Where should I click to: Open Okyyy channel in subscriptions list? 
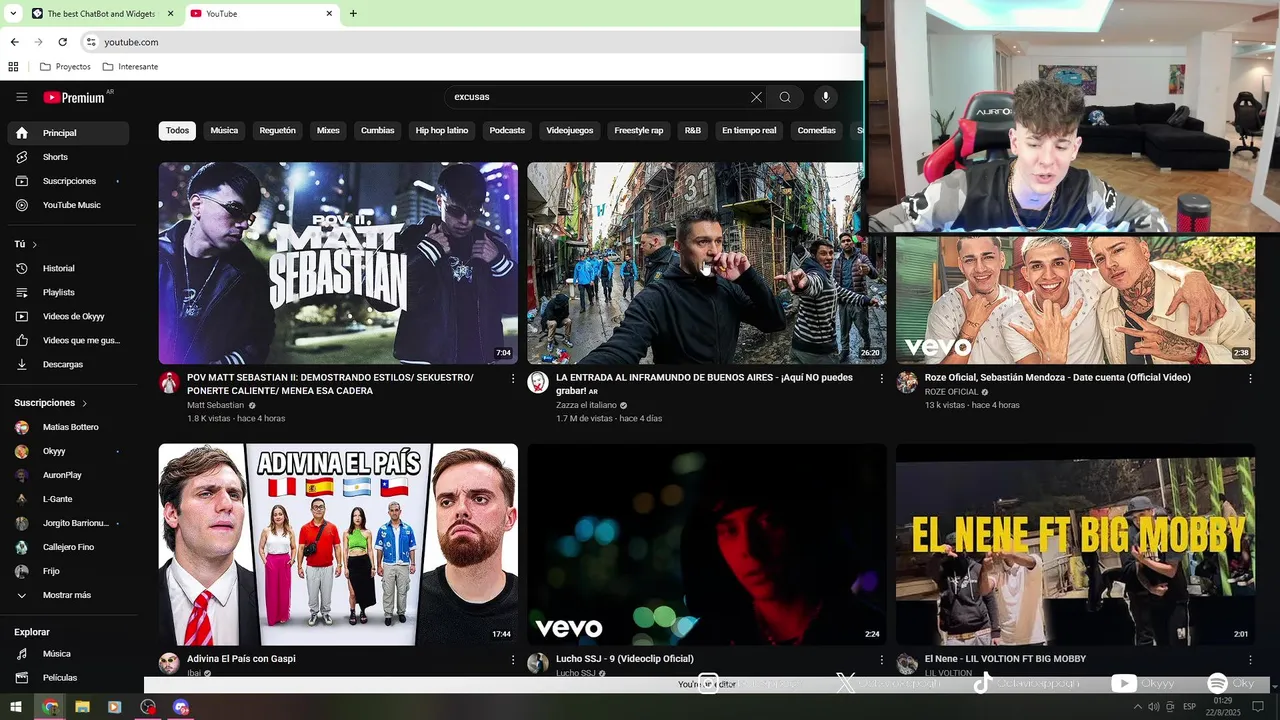click(68, 451)
